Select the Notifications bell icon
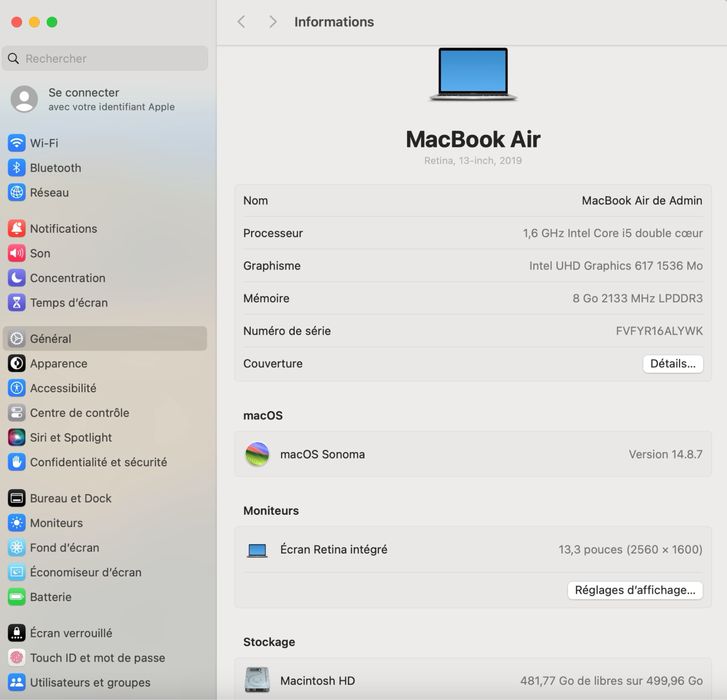Viewport: 727px width, 700px height. pos(17,228)
